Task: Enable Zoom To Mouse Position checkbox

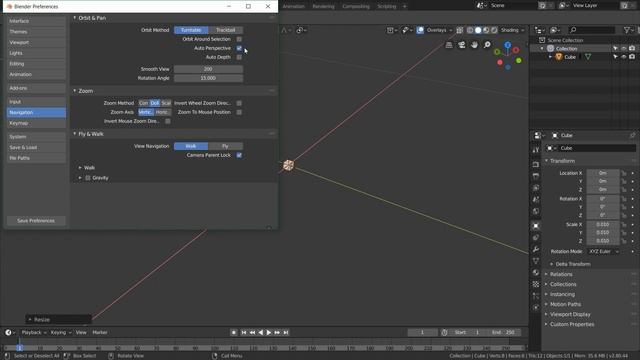Action: pyautogui.click(x=239, y=112)
